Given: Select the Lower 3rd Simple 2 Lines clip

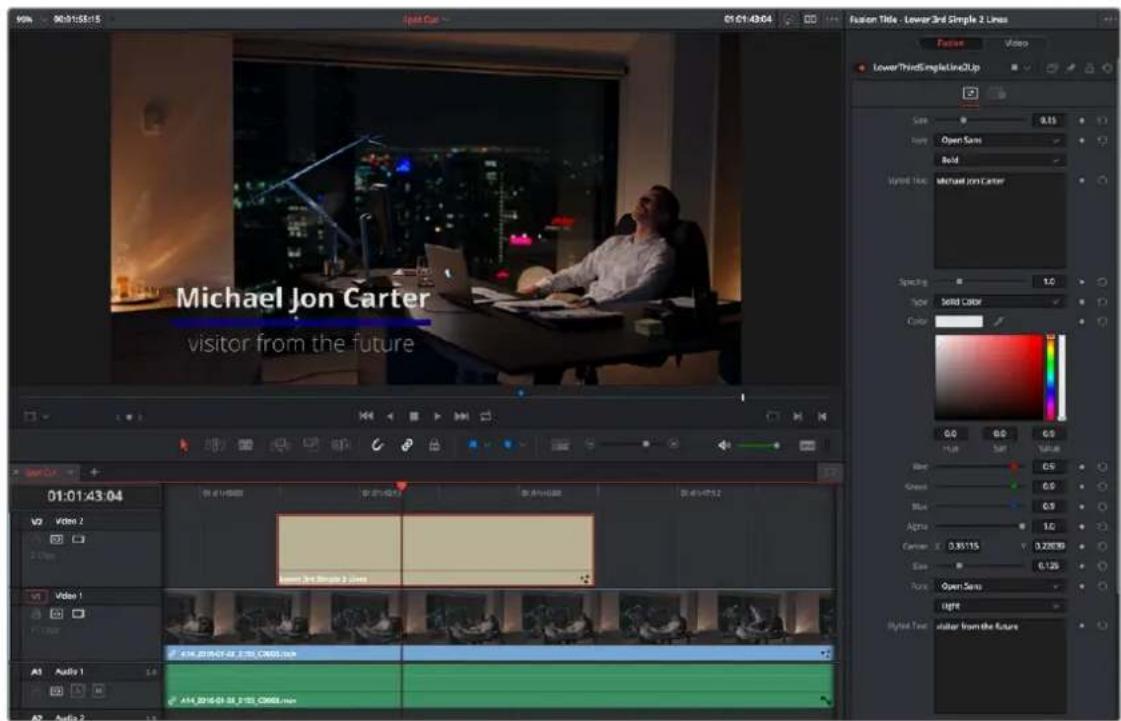Looking at the screenshot, I should (435, 550).
